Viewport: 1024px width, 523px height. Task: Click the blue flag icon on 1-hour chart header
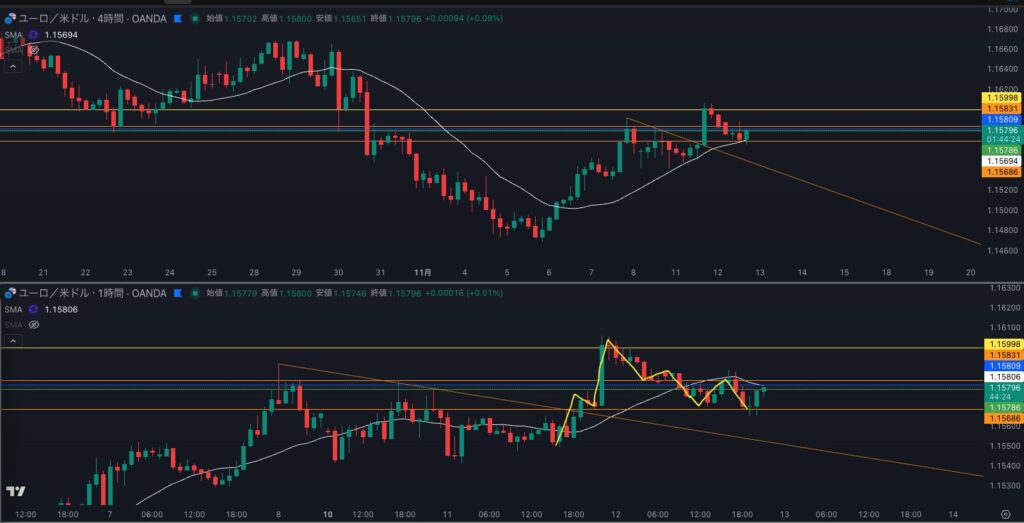click(x=178, y=293)
